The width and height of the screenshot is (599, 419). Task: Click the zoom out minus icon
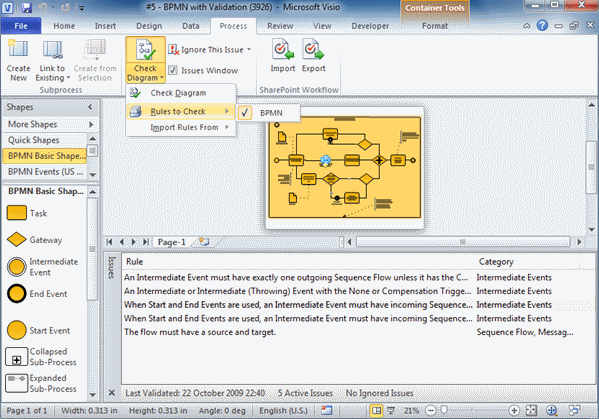coord(431,411)
